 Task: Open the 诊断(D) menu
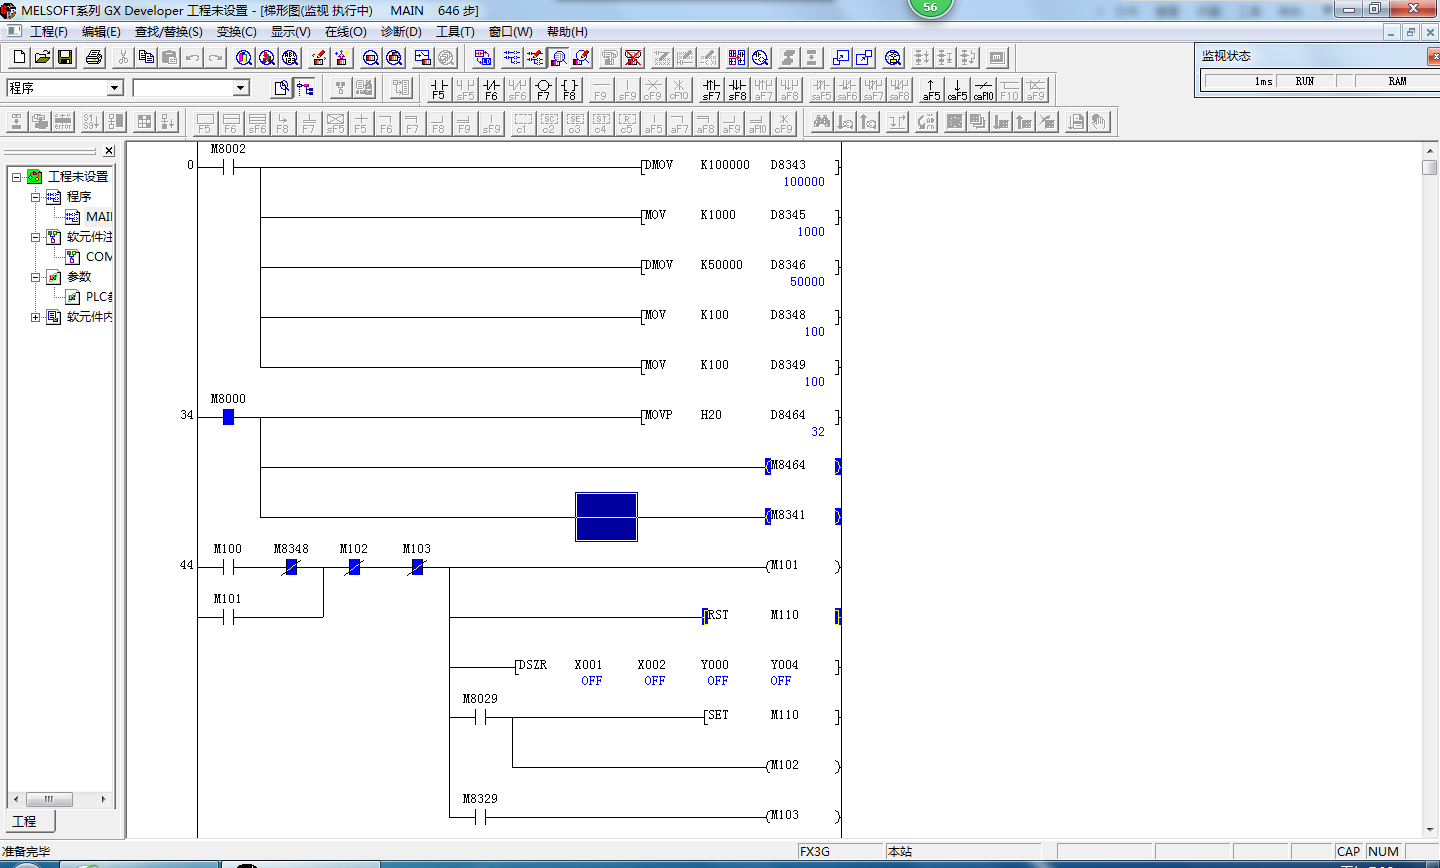coord(401,32)
